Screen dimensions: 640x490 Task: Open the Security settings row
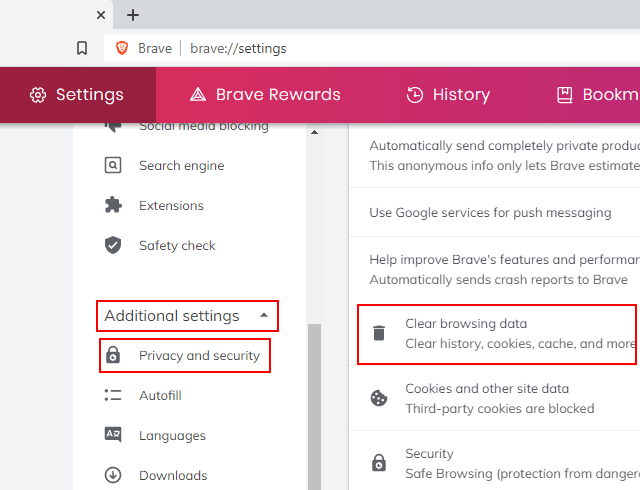point(495,463)
